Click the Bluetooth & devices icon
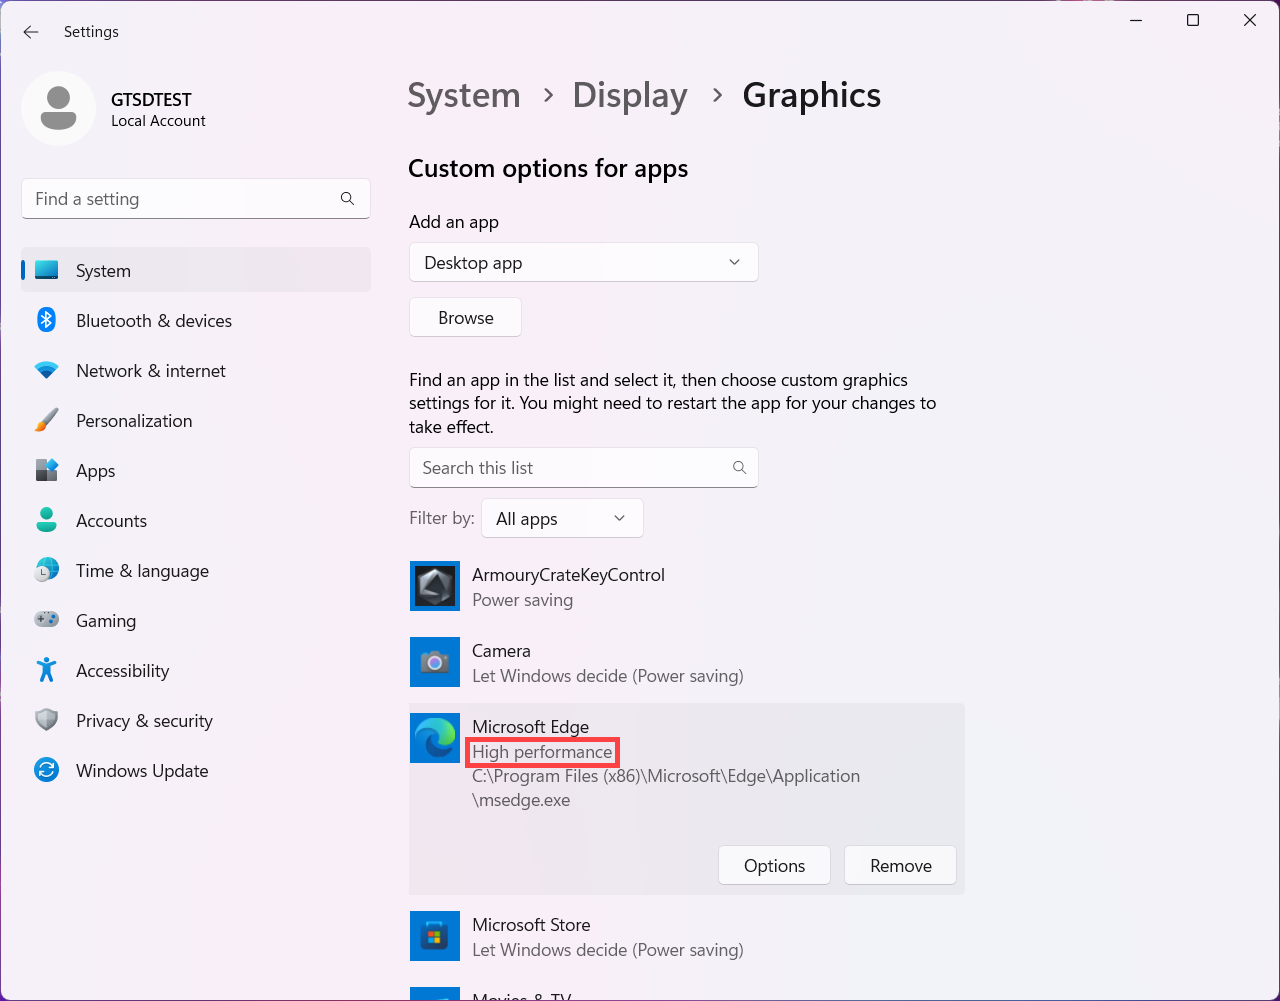 coord(46,320)
